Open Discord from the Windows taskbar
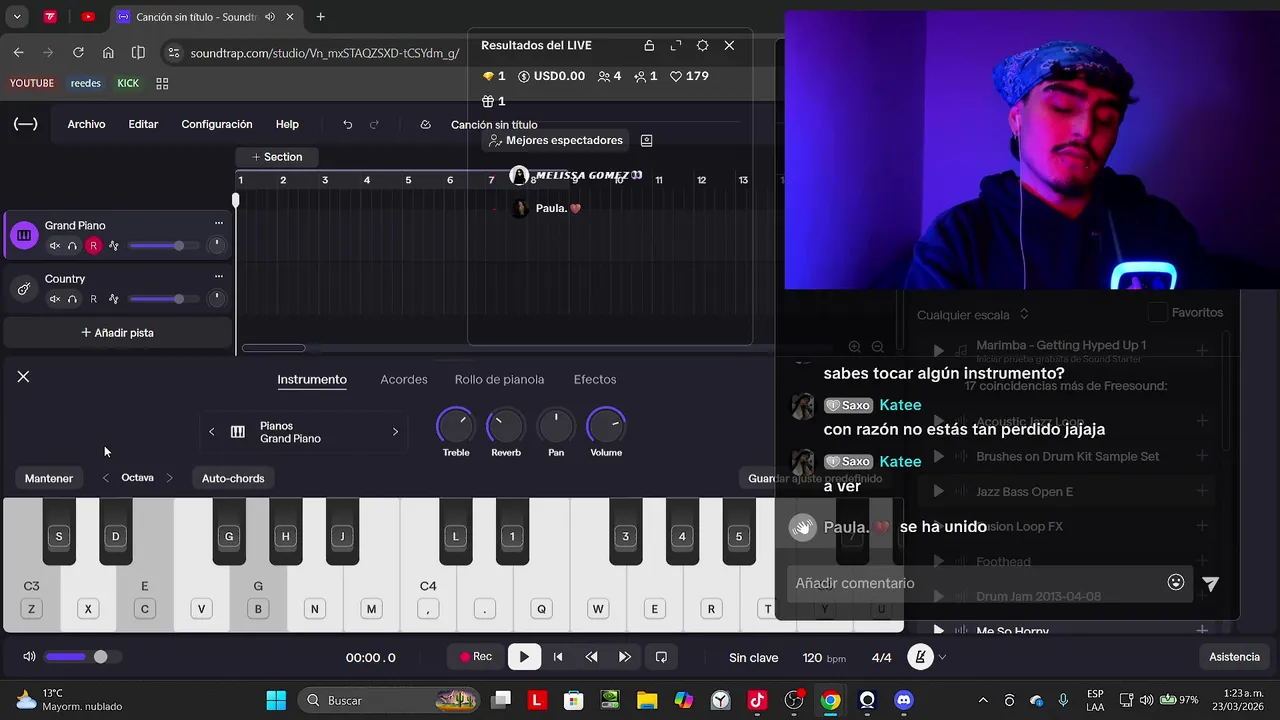The height and width of the screenshot is (720, 1280). click(904, 700)
